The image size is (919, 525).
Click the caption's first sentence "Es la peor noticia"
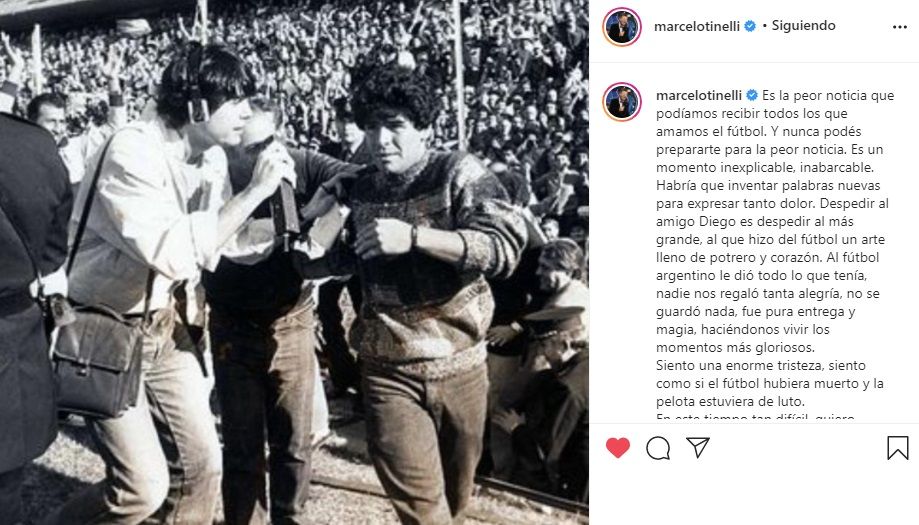[828, 95]
